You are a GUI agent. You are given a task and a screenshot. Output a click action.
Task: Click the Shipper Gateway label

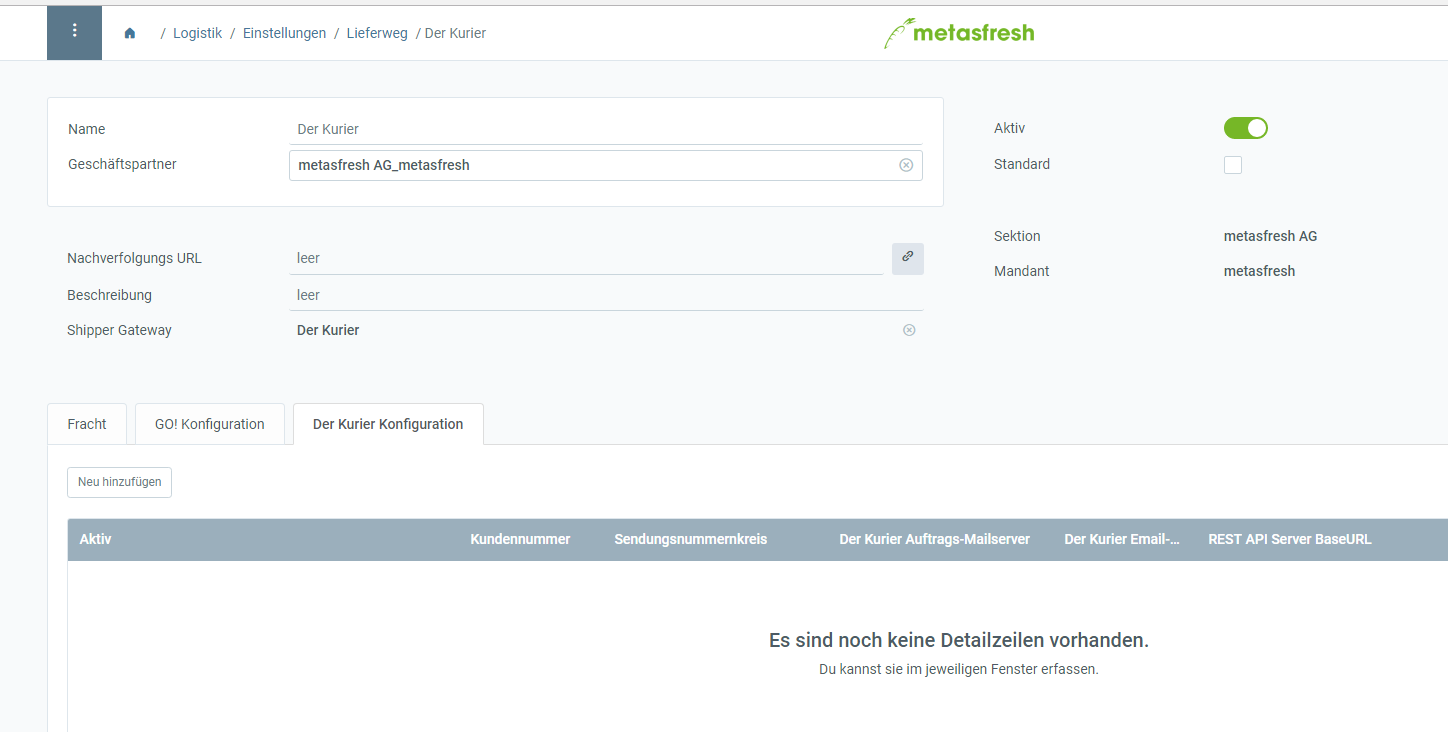coord(119,330)
